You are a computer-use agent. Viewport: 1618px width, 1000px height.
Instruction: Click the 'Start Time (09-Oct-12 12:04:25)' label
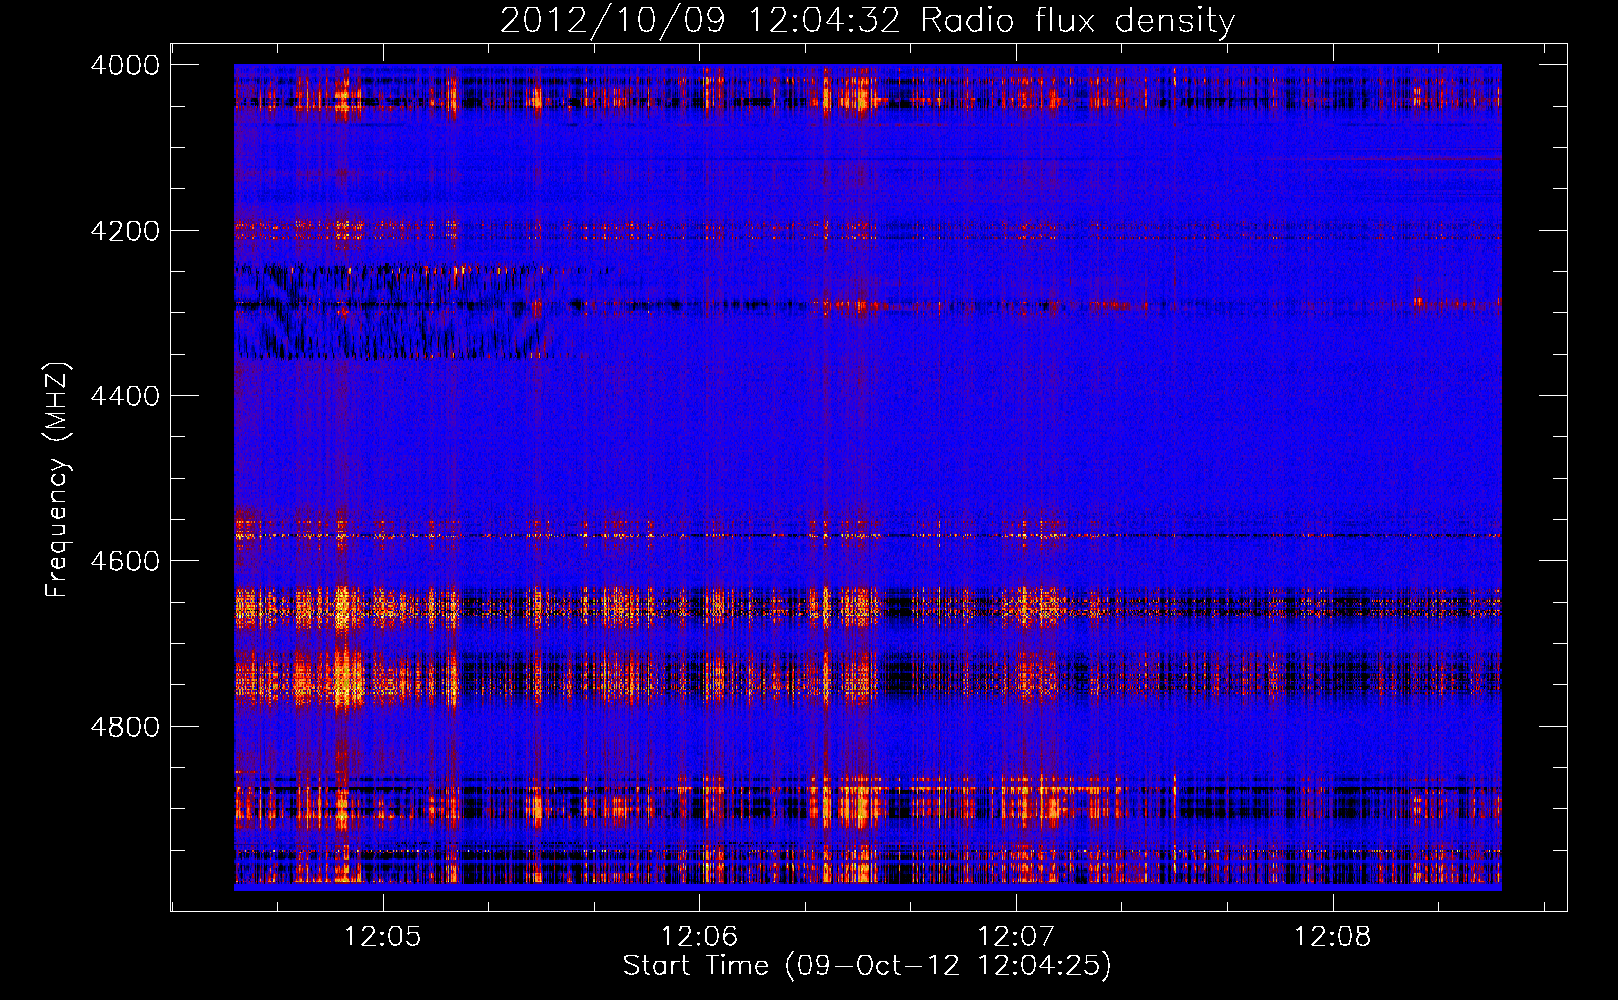(867, 966)
